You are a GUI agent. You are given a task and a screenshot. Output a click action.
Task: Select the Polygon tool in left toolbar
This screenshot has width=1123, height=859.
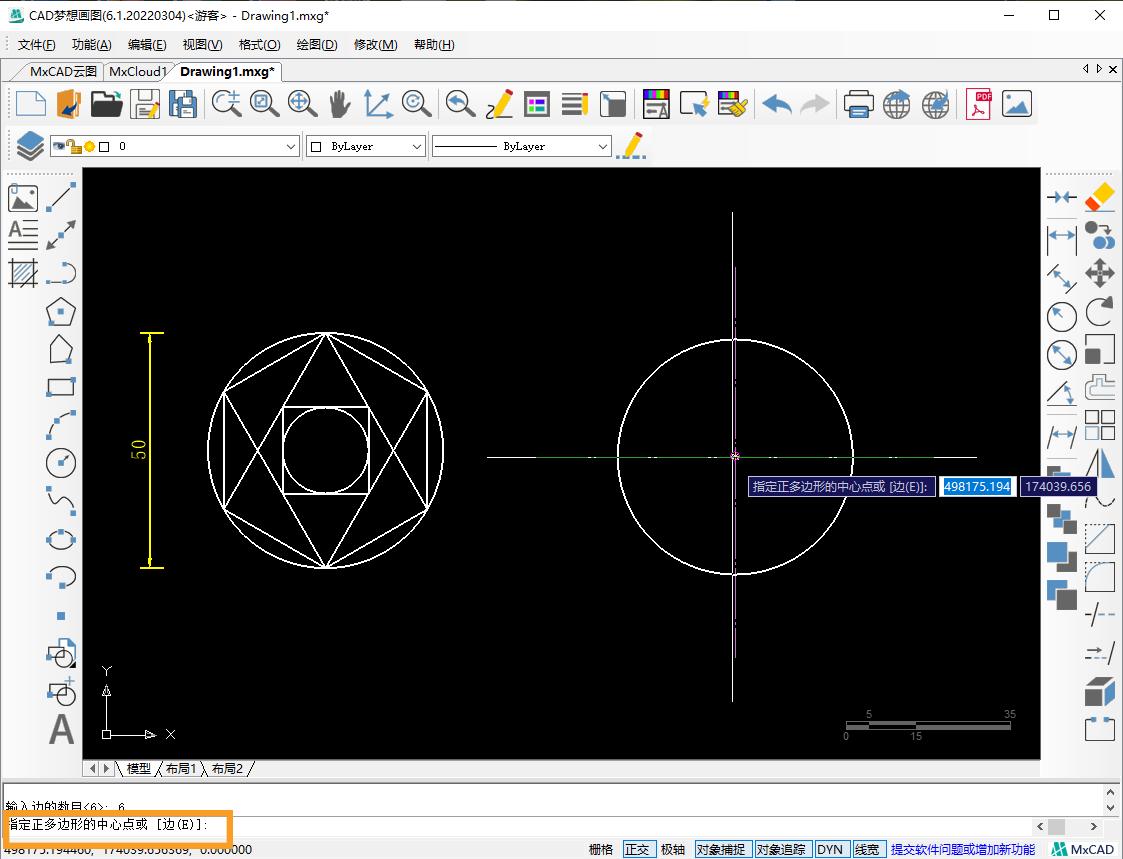pyautogui.click(x=61, y=312)
